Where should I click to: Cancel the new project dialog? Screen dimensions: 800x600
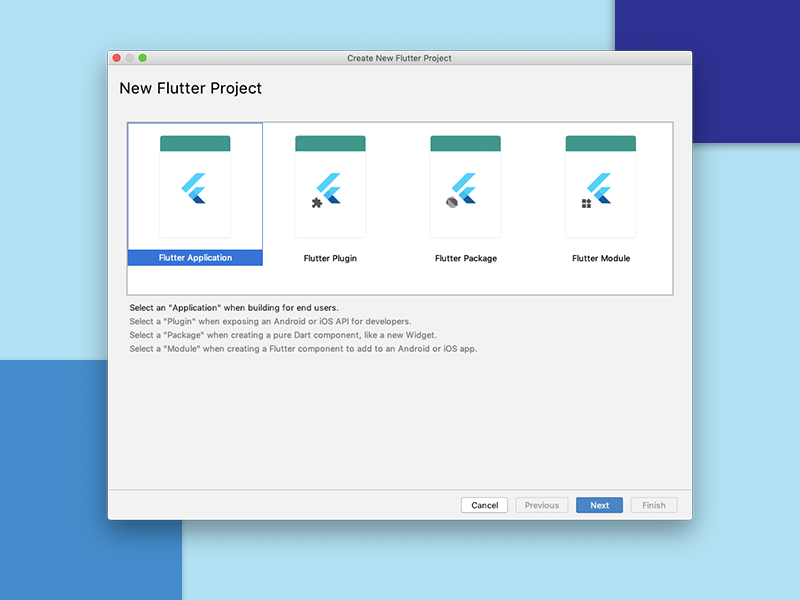tap(484, 505)
